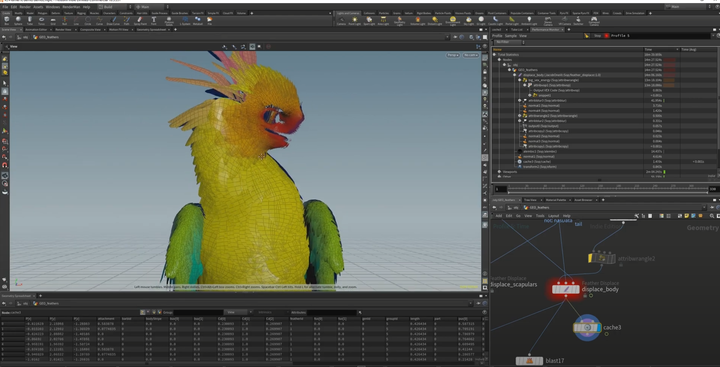Select the Box shelf tool
This screenshot has height=367, width=720.
point(6,20)
